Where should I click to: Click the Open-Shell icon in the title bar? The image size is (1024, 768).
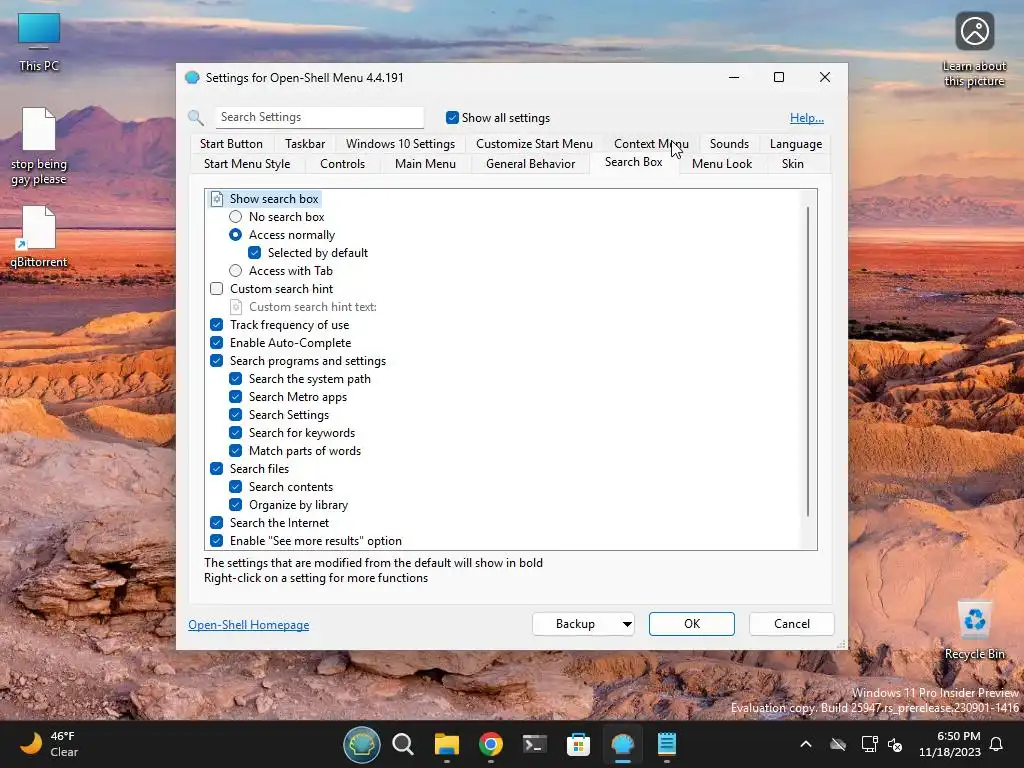192,78
